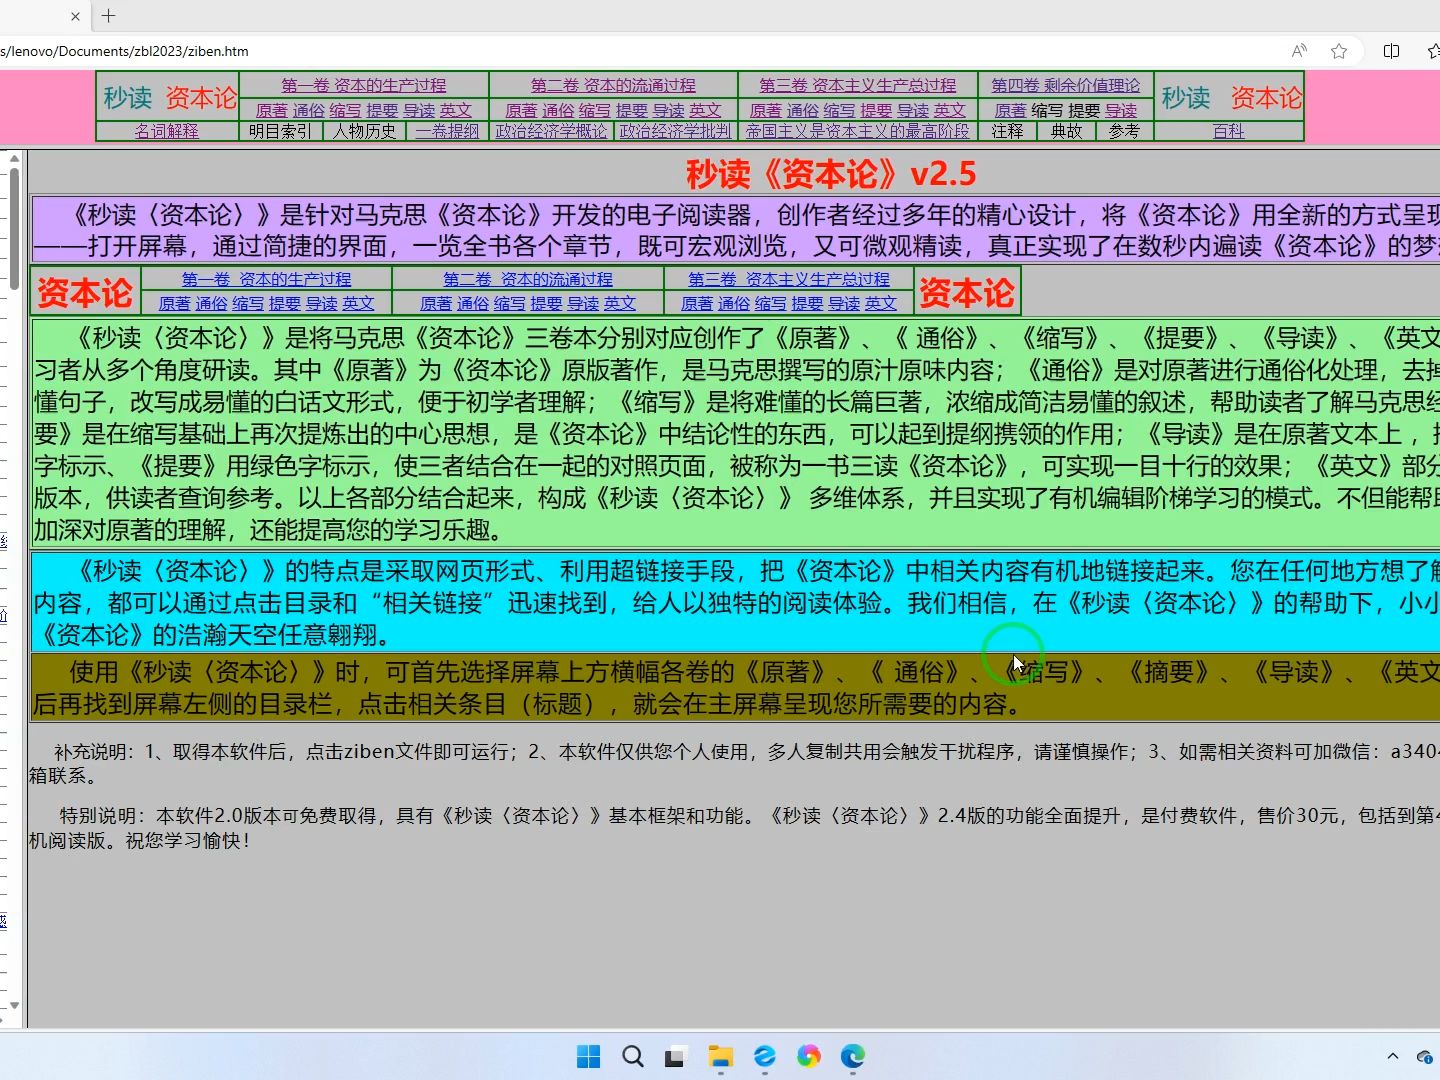Click the left frame scrollbar thumb
Screen dimensions: 1440x1080
click(14, 229)
